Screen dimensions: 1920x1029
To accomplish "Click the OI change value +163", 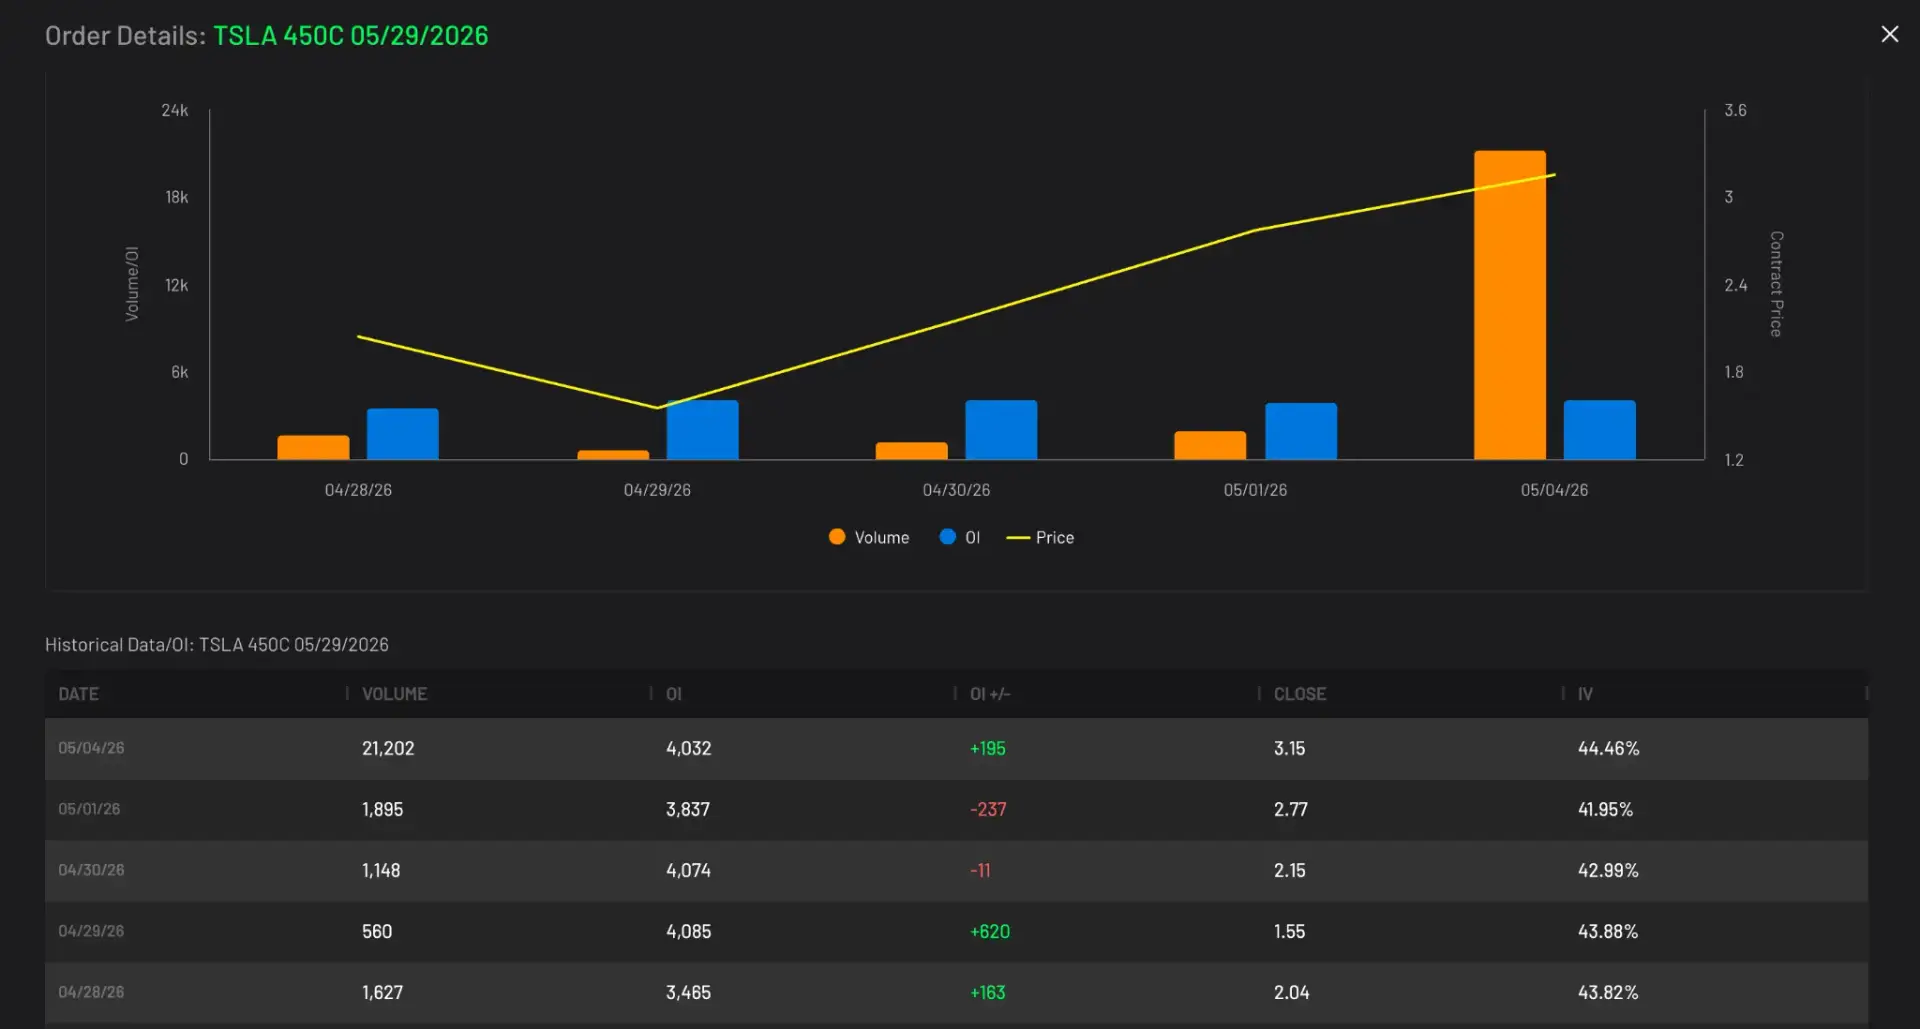I will pyautogui.click(x=988, y=992).
